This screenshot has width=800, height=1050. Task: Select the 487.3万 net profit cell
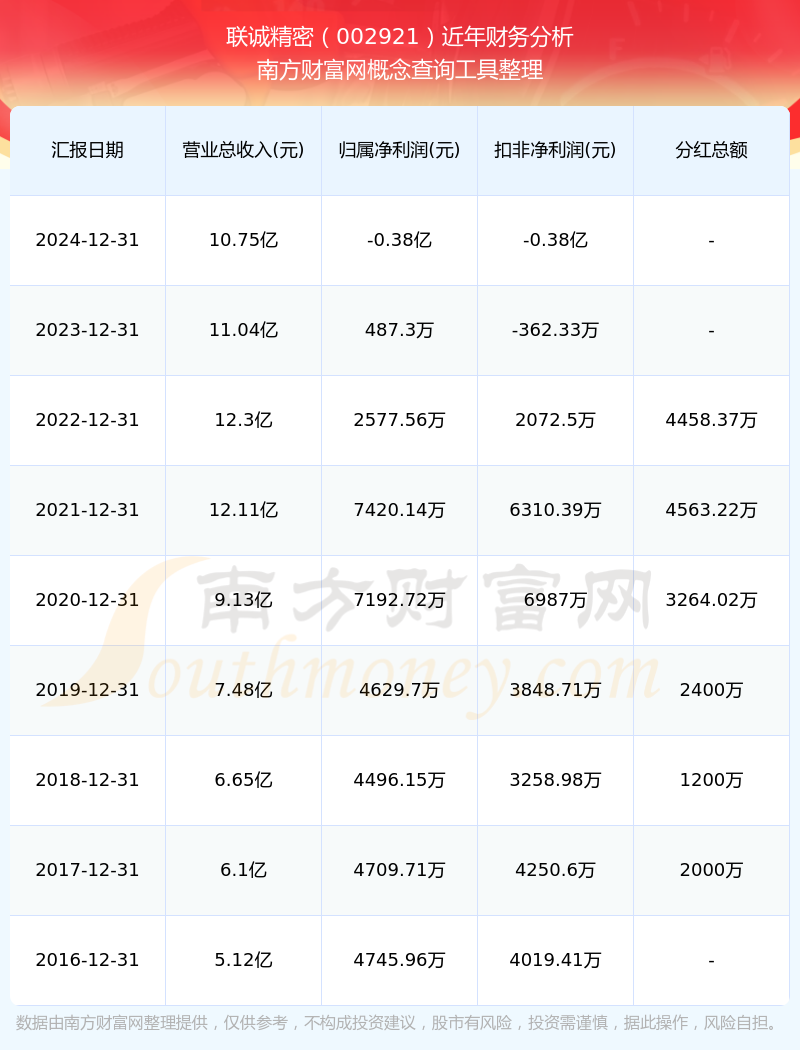coord(399,330)
